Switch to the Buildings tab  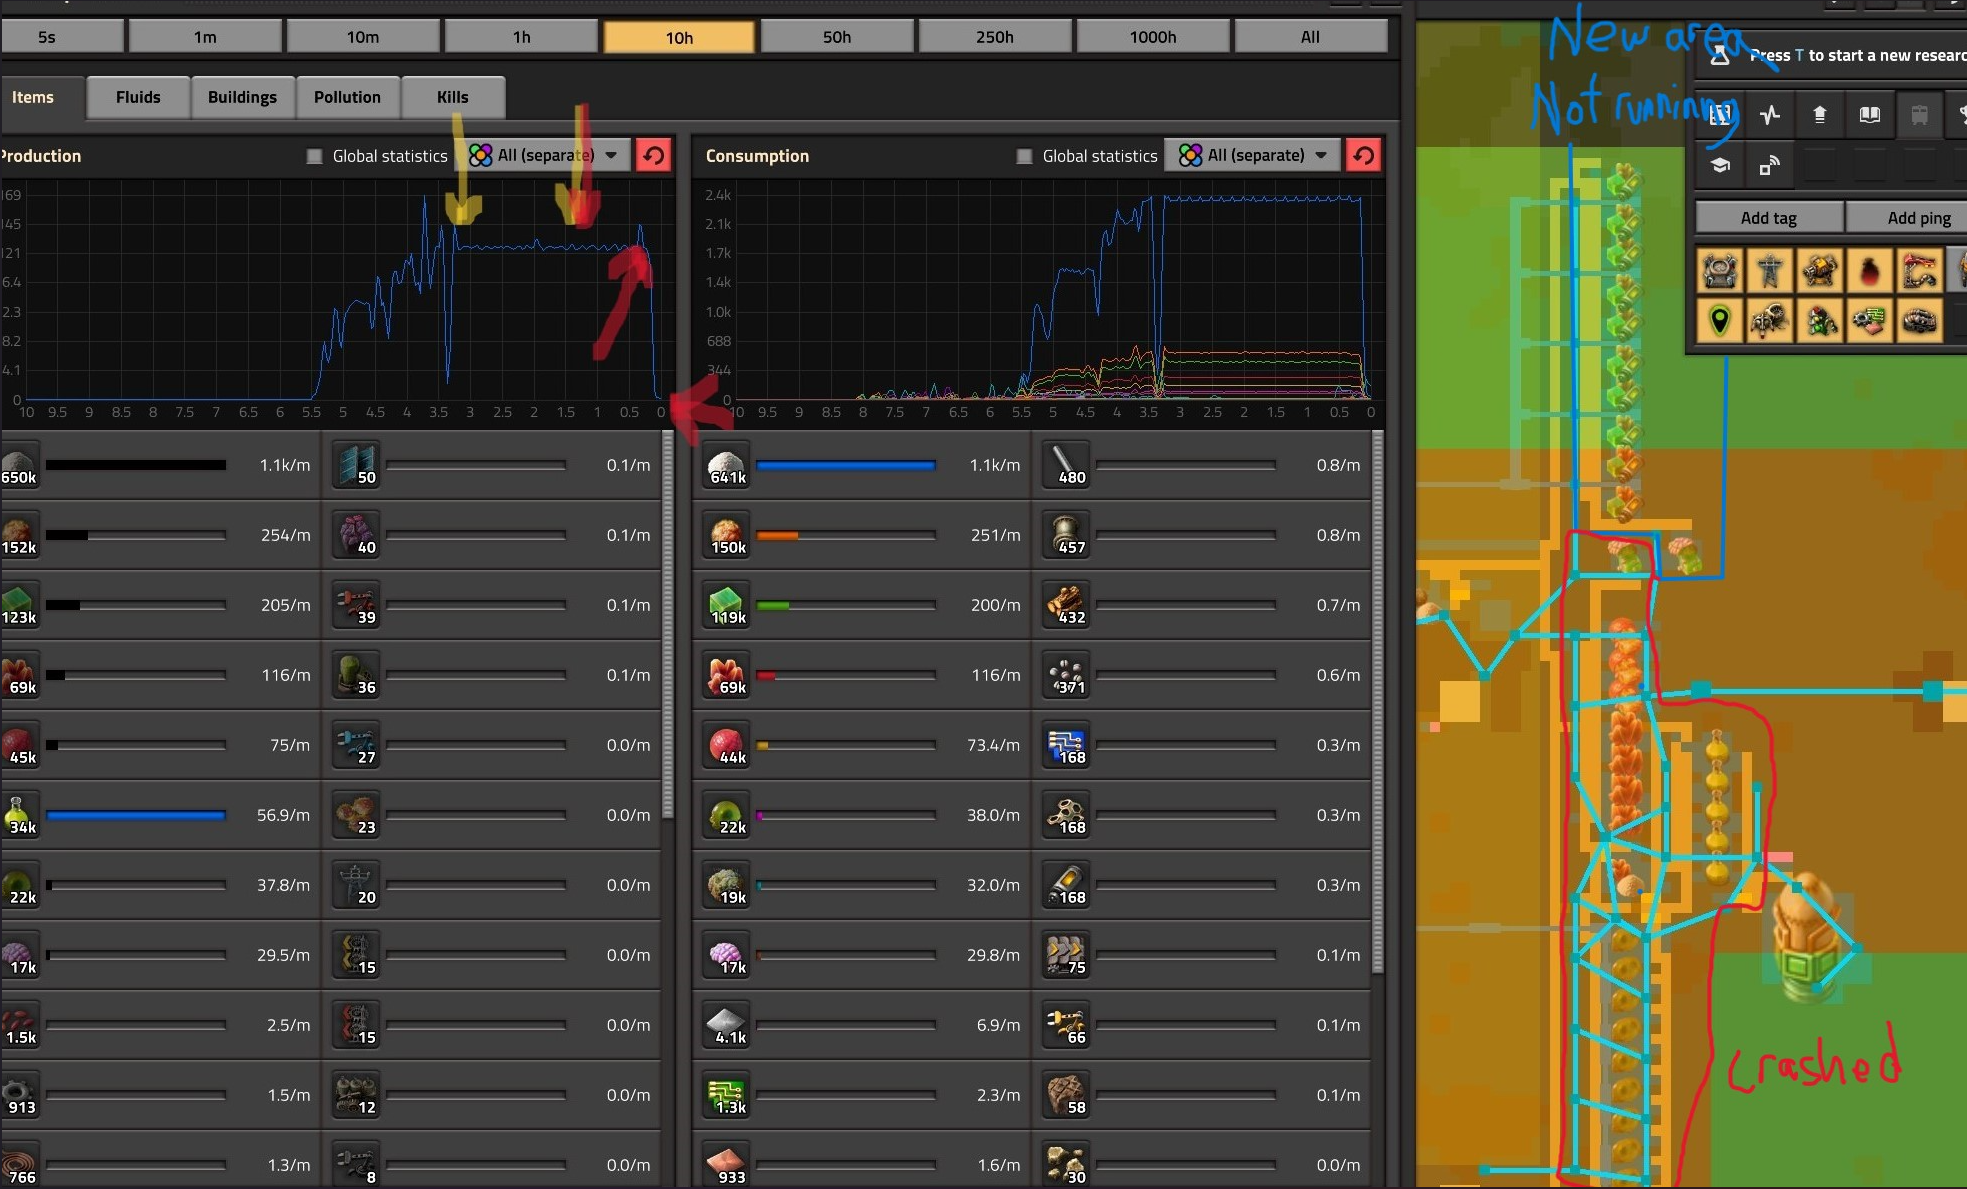pyautogui.click(x=242, y=97)
